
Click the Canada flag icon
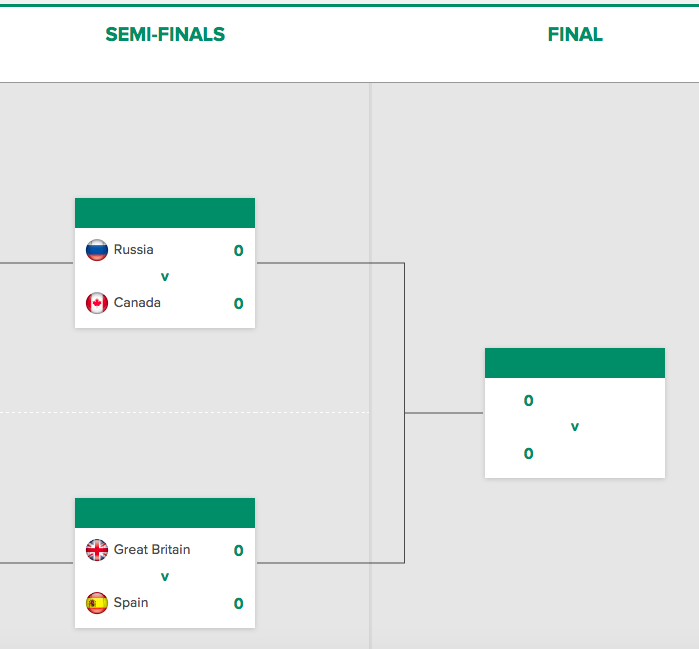97,303
